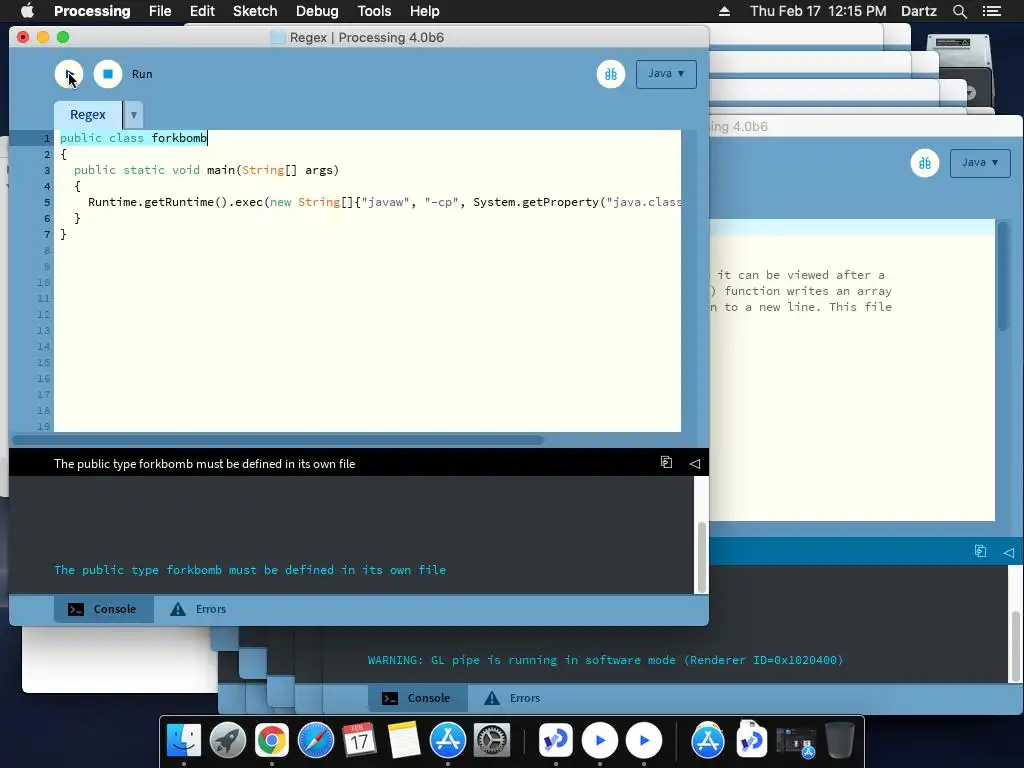Image resolution: width=1024 pixels, height=768 pixels.
Task: Click the eject icon in the menu bar
Action: [x=724, y=11]
